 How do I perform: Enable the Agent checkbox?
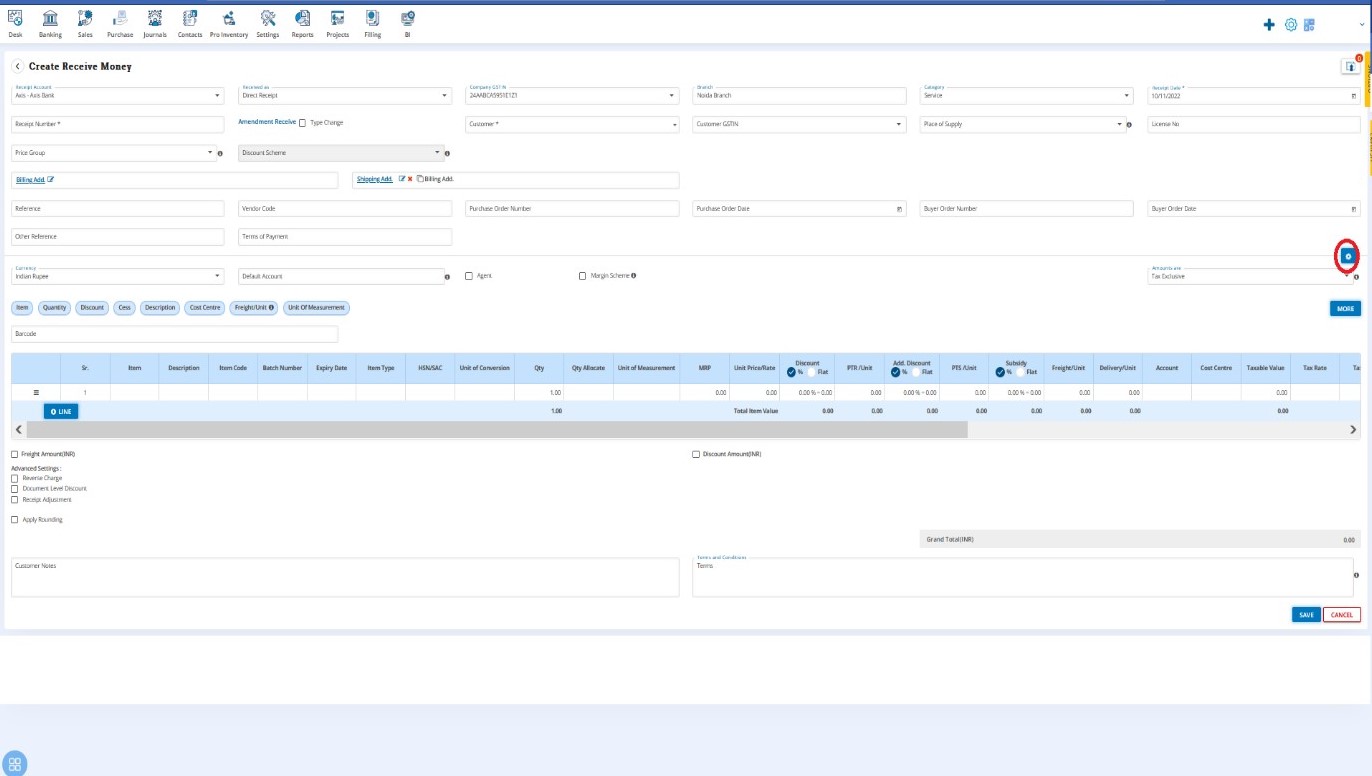[x=469, y=276]
